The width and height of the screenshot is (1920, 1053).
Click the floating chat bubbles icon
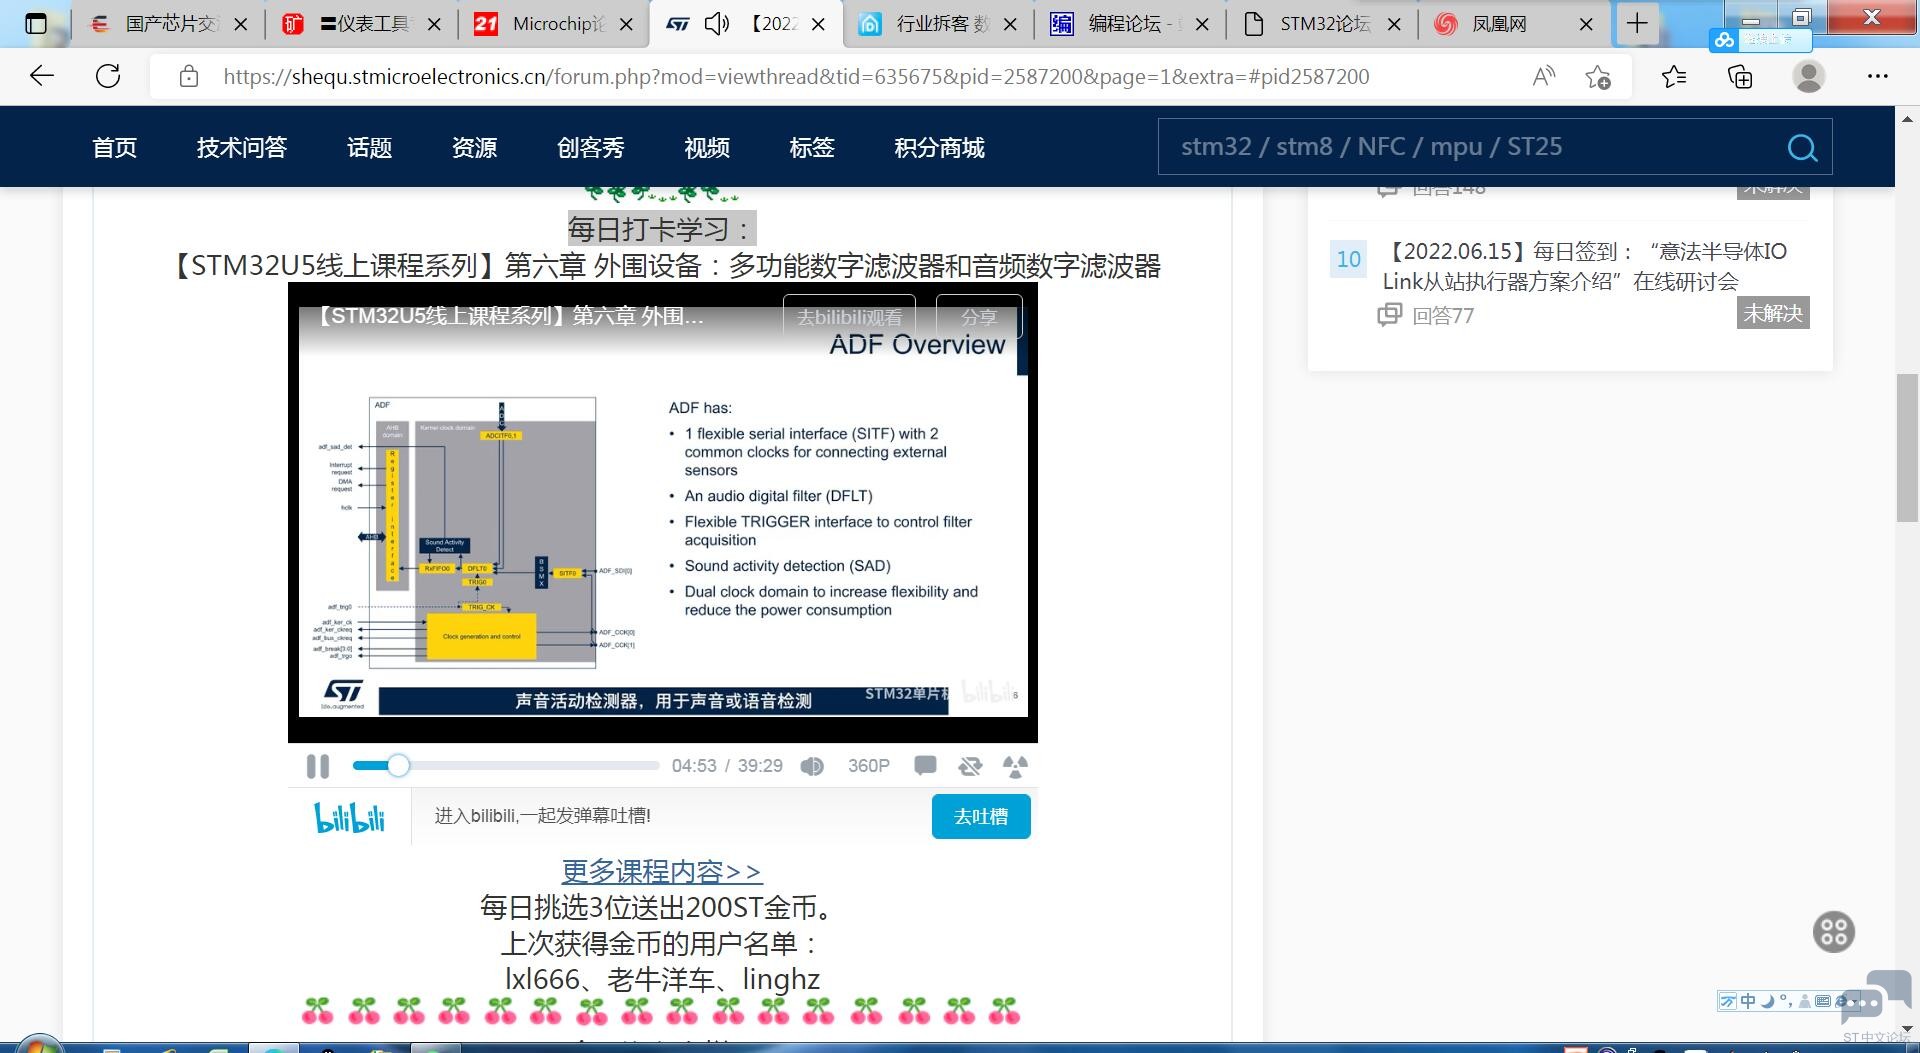(1875, 996)
